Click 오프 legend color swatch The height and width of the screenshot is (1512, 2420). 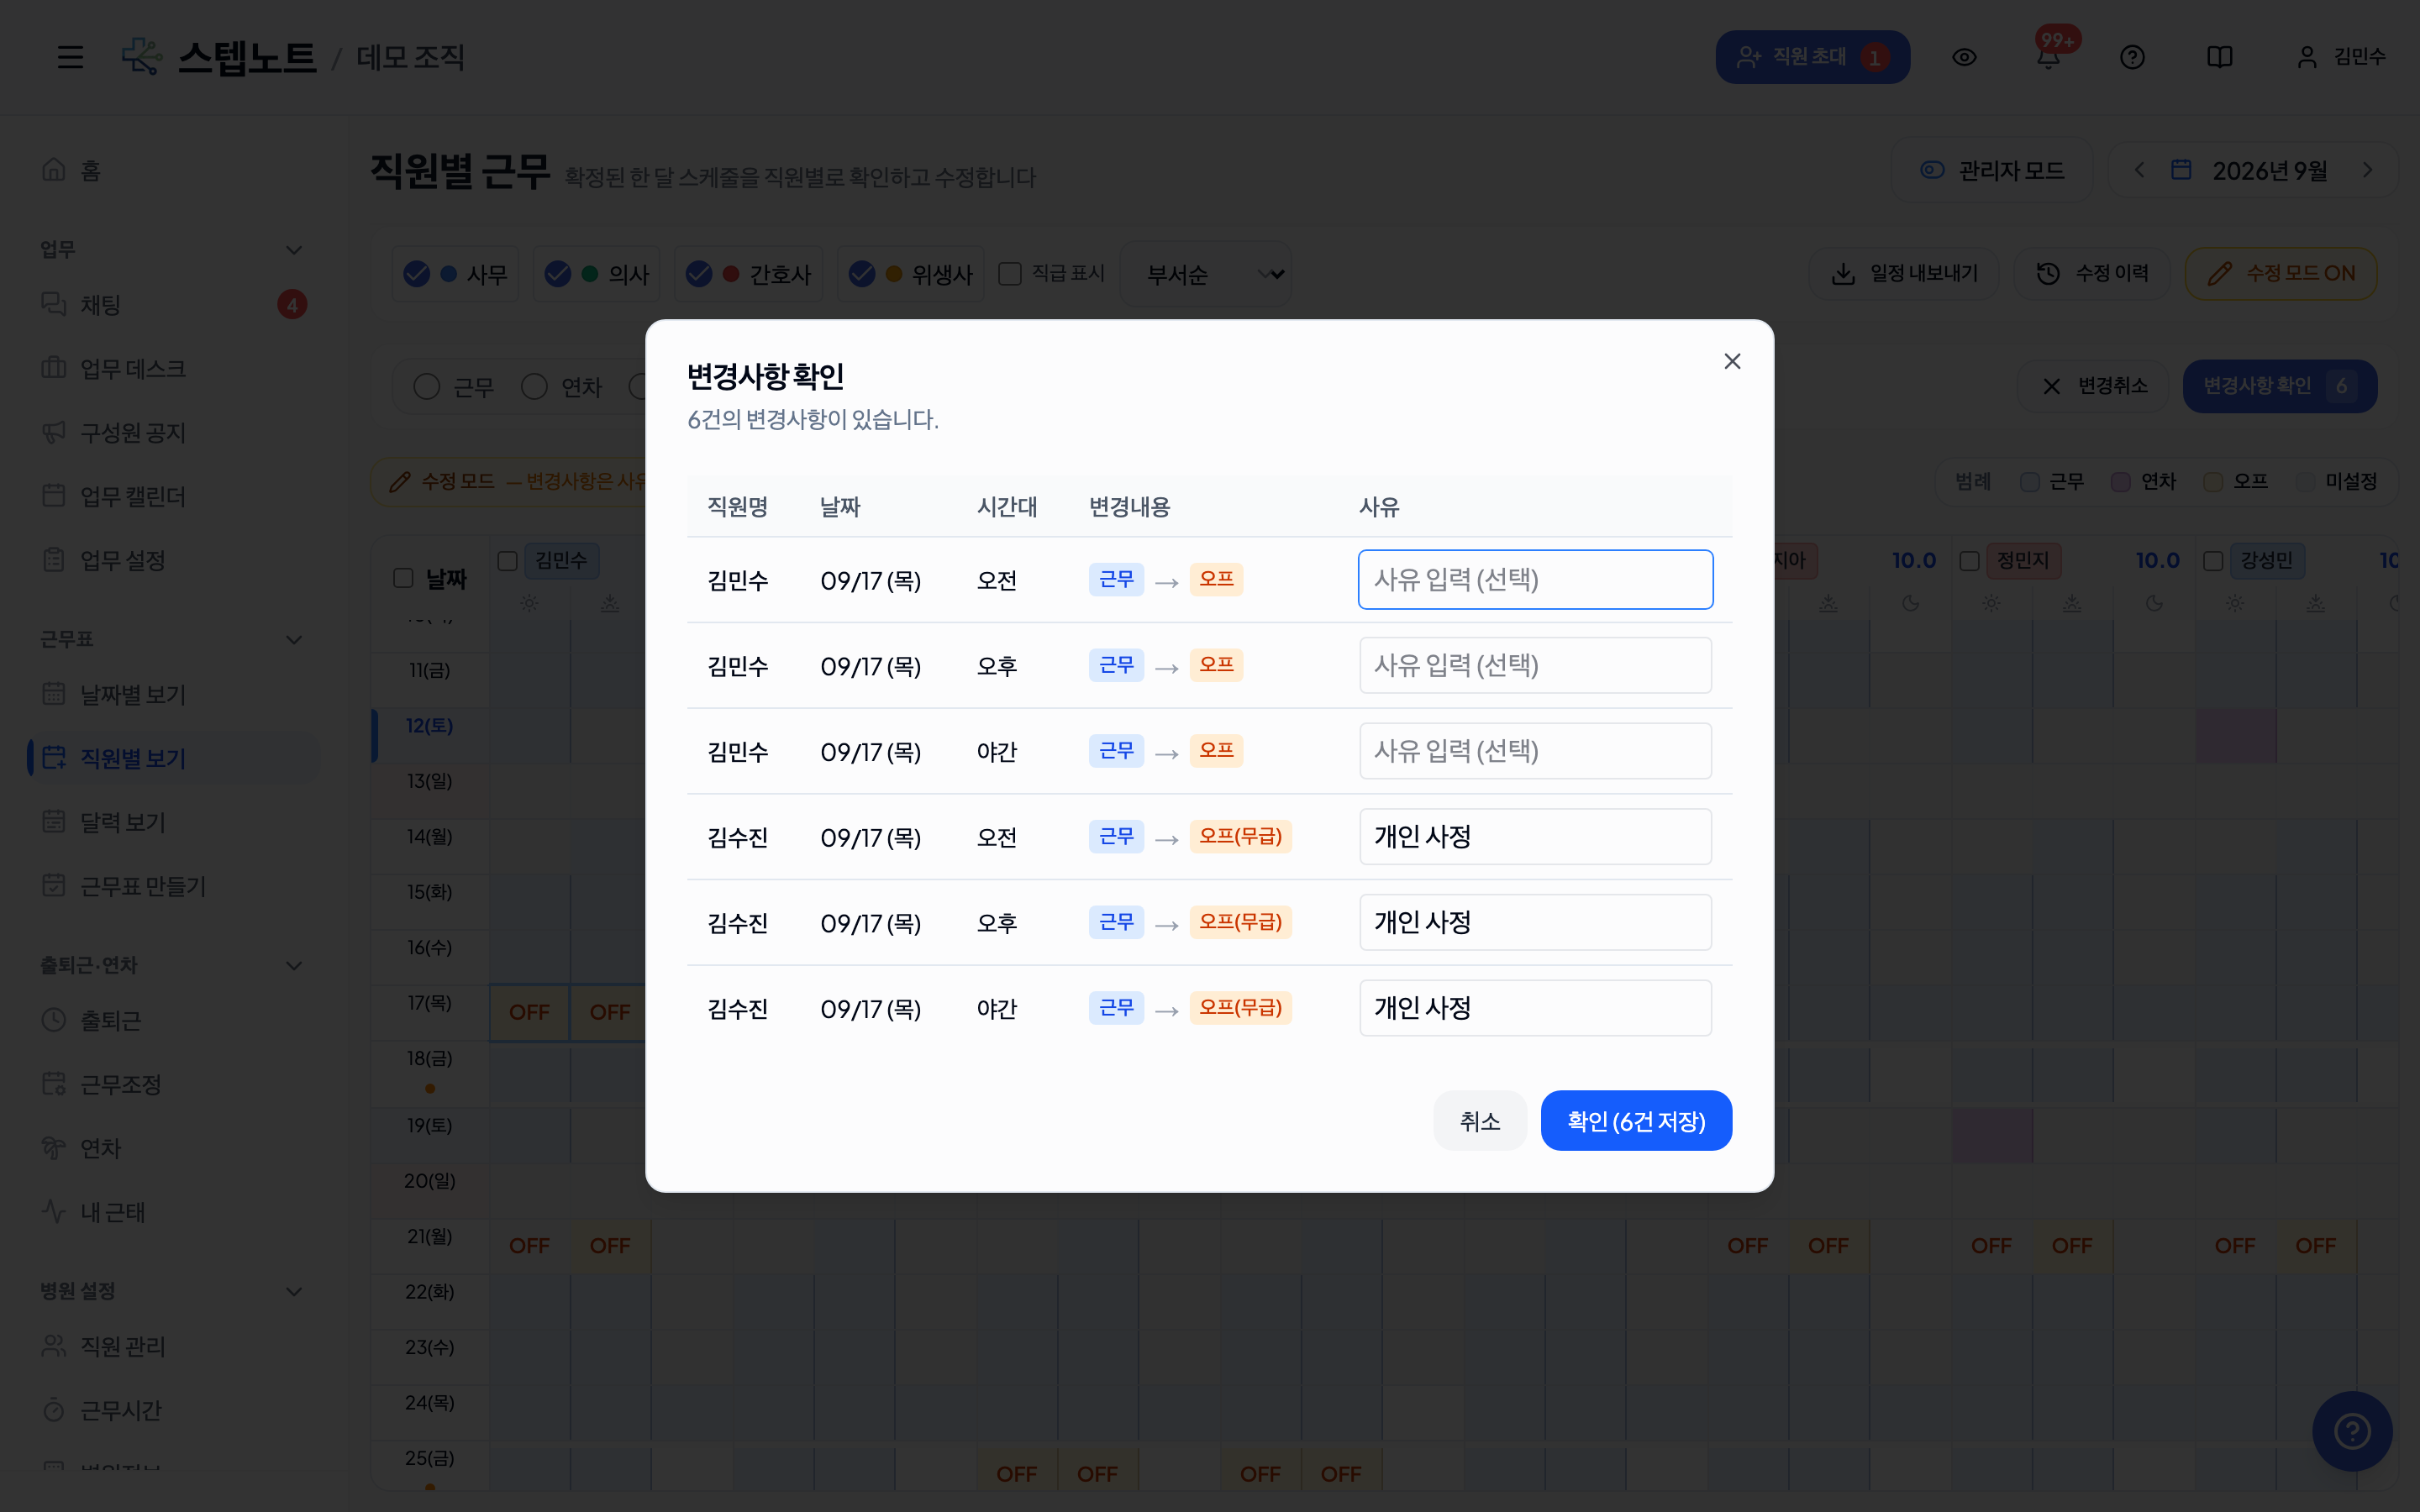[x=2213, y=482]
